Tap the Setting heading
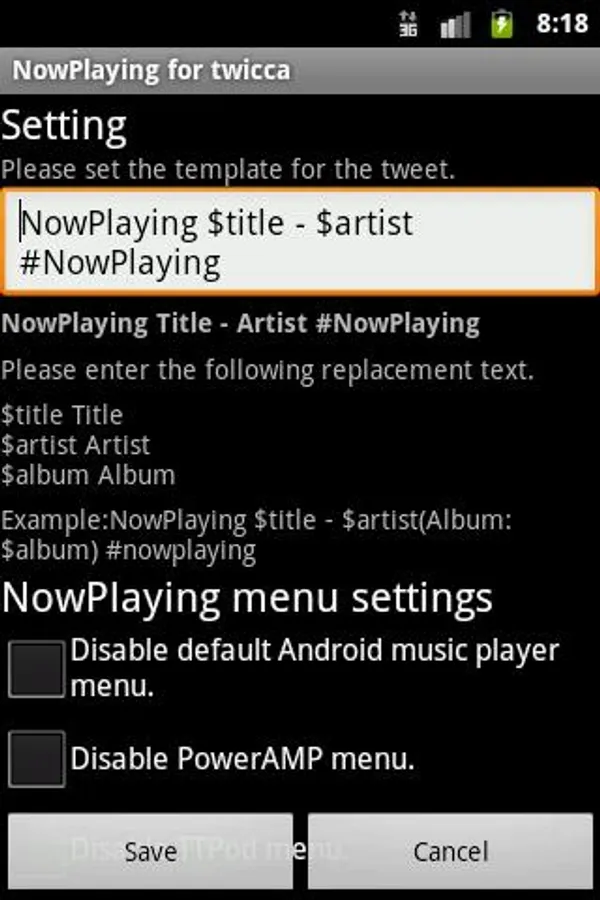Viewport: 600px width, 900px height. (x=64, y=126)
